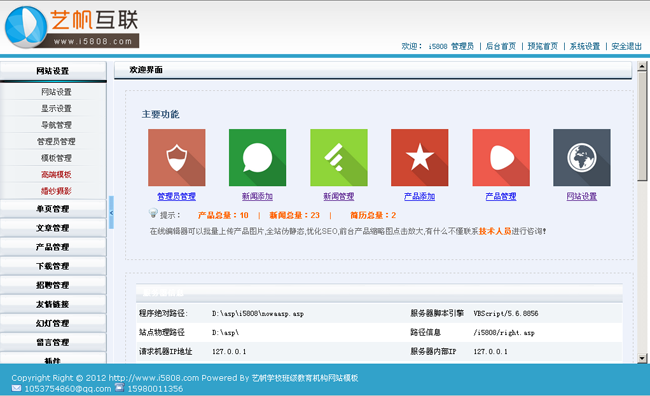Click the 新闻管理 green icon tile
The height and width of the screenshot is (396, 650).
click(x=339, y=158)
